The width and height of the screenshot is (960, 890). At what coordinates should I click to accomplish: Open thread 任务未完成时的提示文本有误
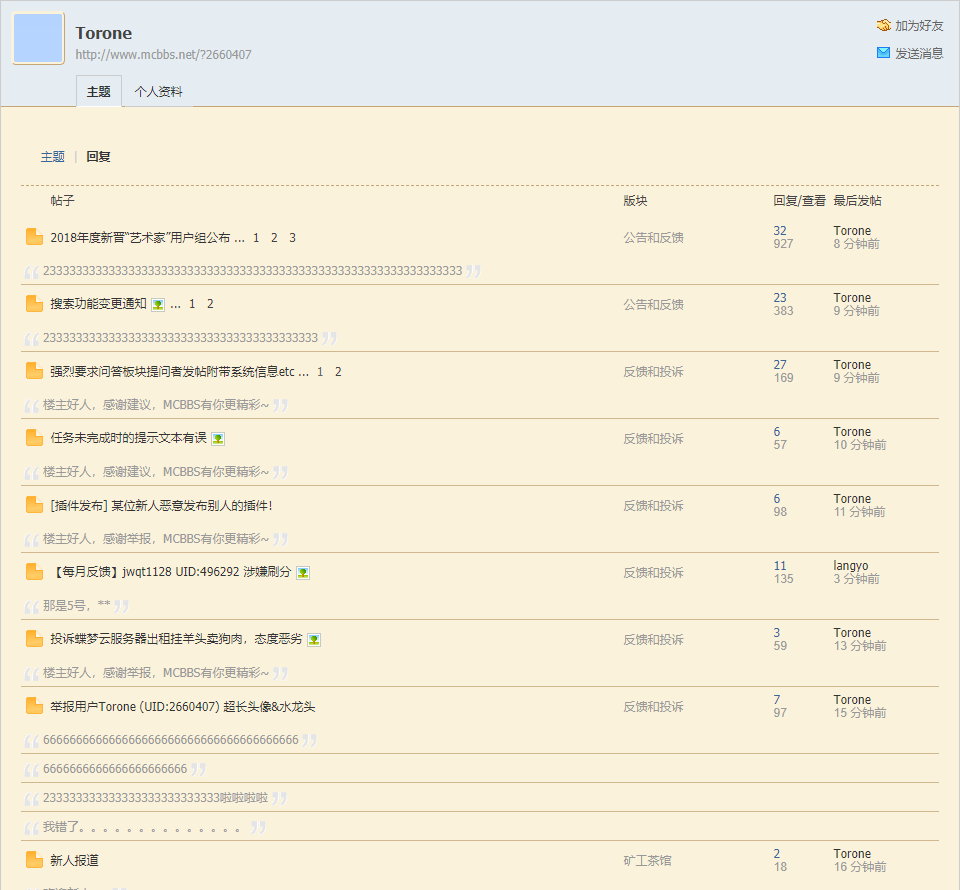pyautogui.click(x=129, y=438)
